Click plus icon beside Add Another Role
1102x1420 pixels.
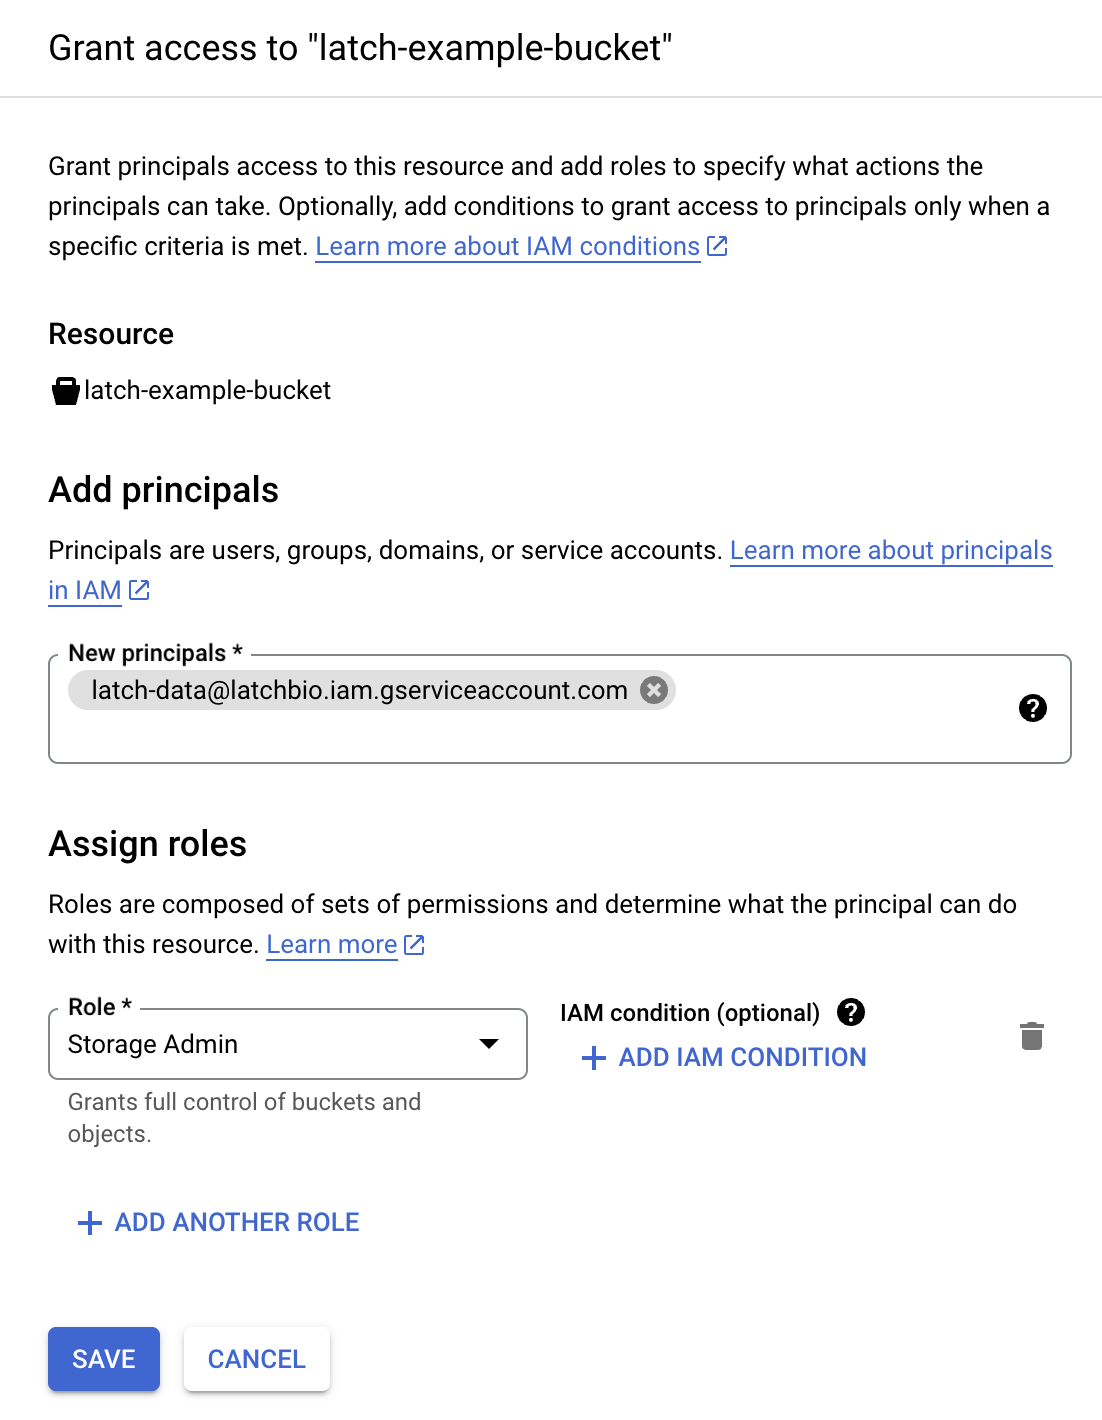click(90, 1223)
